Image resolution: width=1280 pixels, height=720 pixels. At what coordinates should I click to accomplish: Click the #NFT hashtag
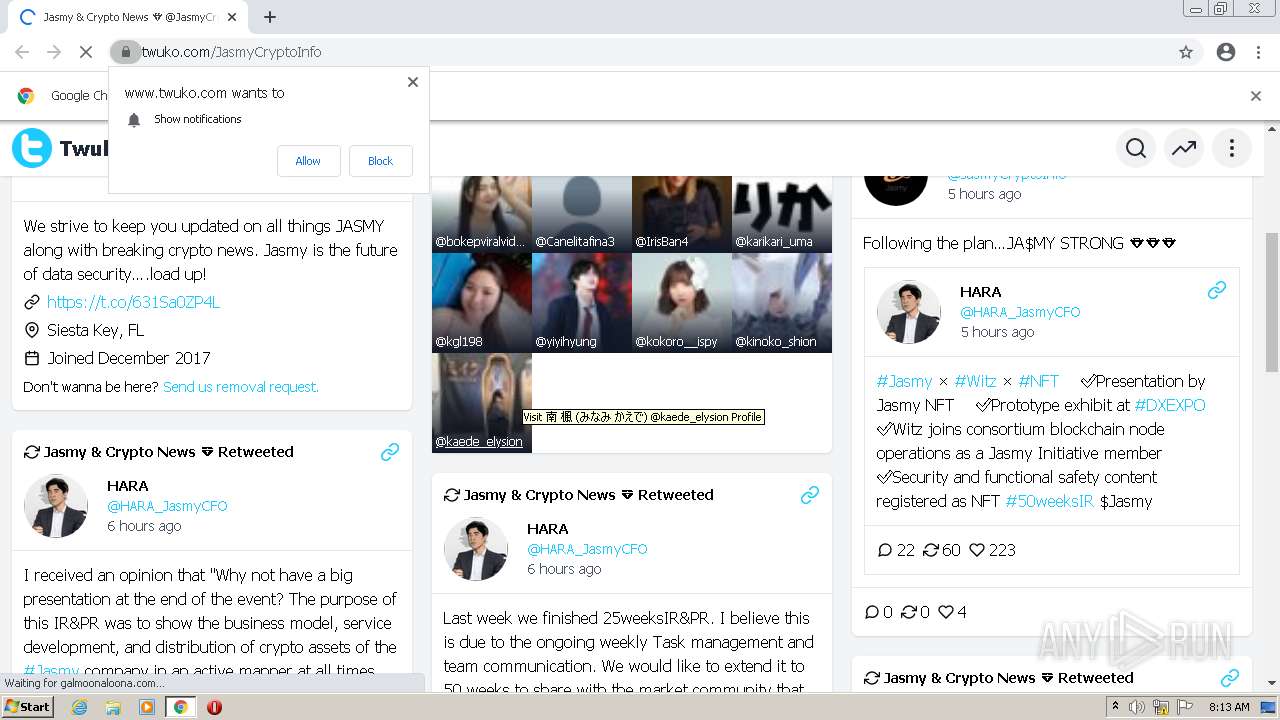1038,381
